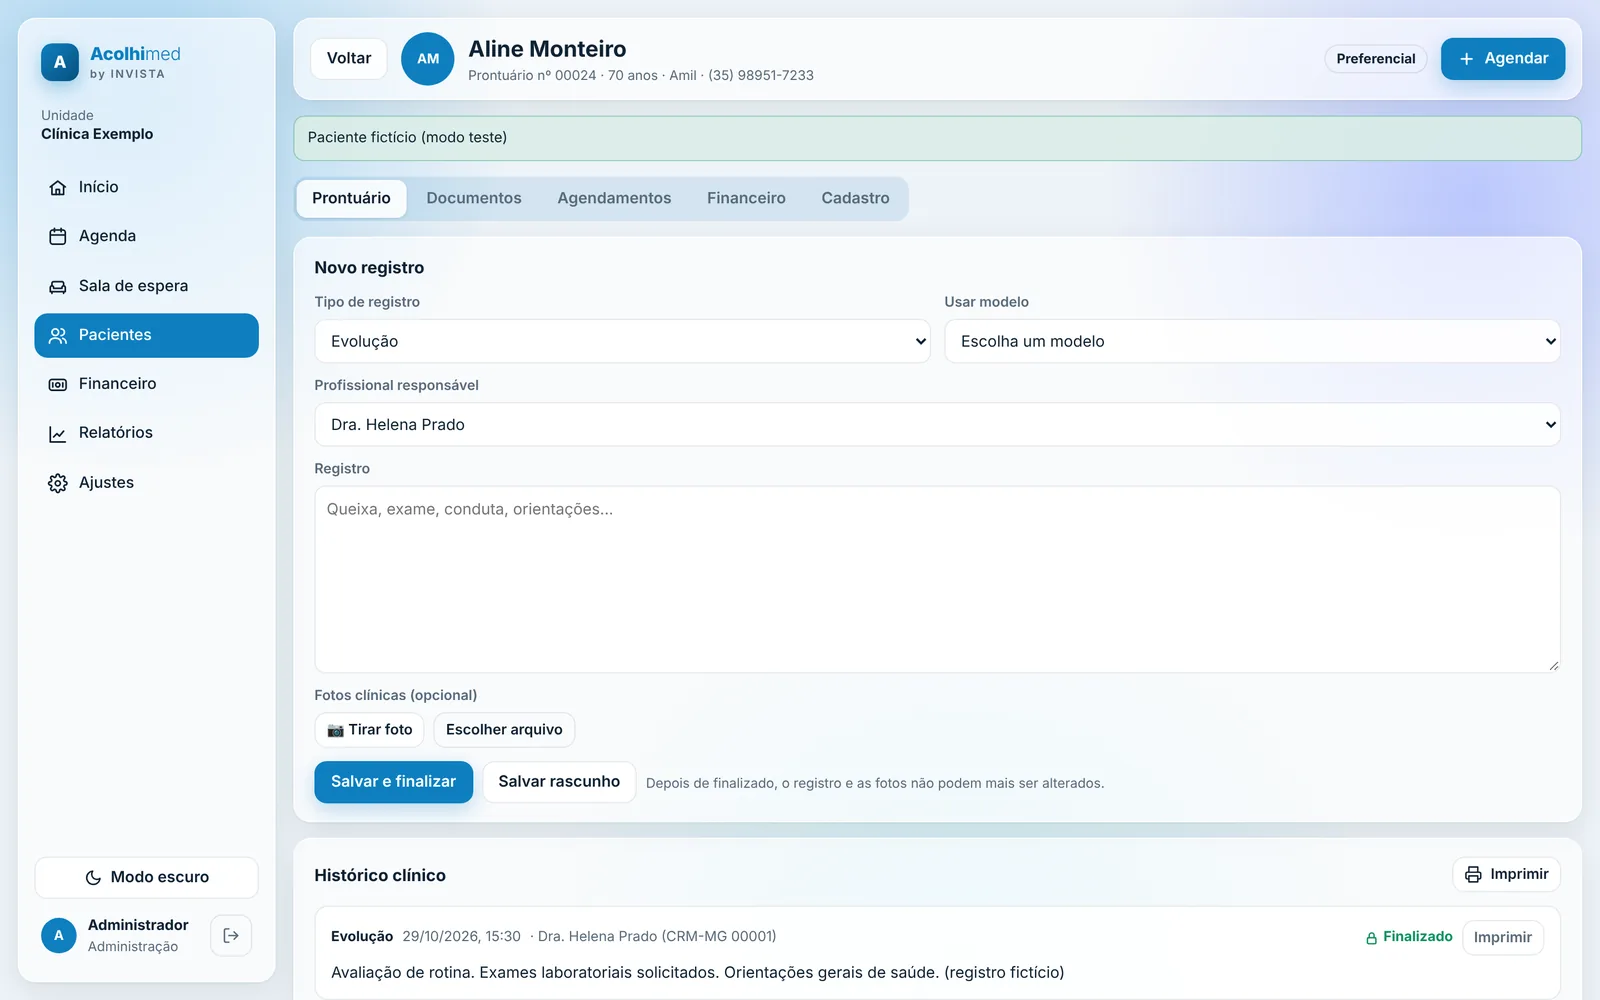
Task: Switch to the Agendamentos tab
Action: click(x=614, y=199)
